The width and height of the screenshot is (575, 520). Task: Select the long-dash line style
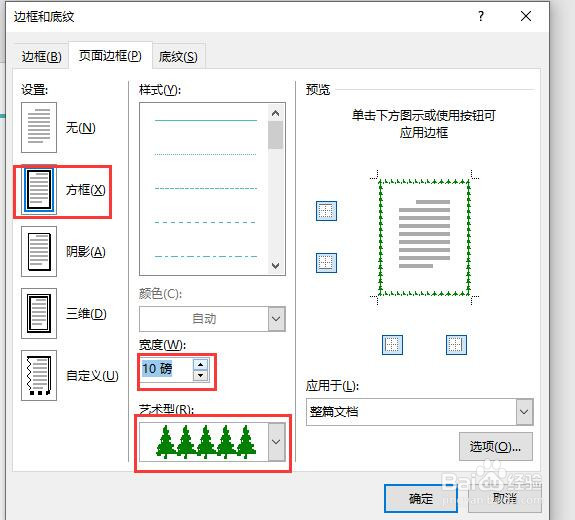(x=205, y=222)
